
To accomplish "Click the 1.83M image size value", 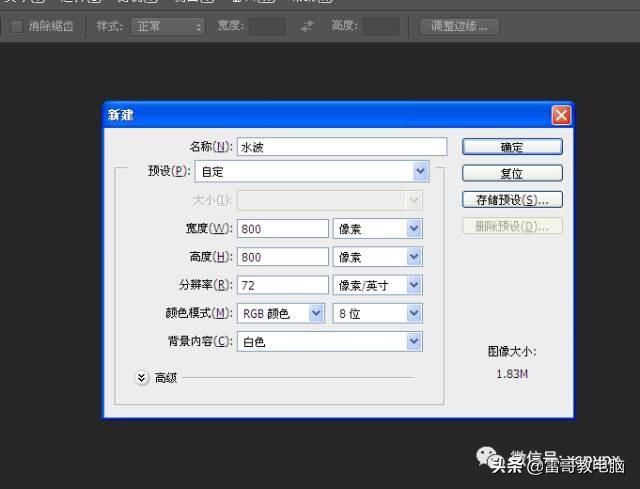I will click(x=512, y=374).
